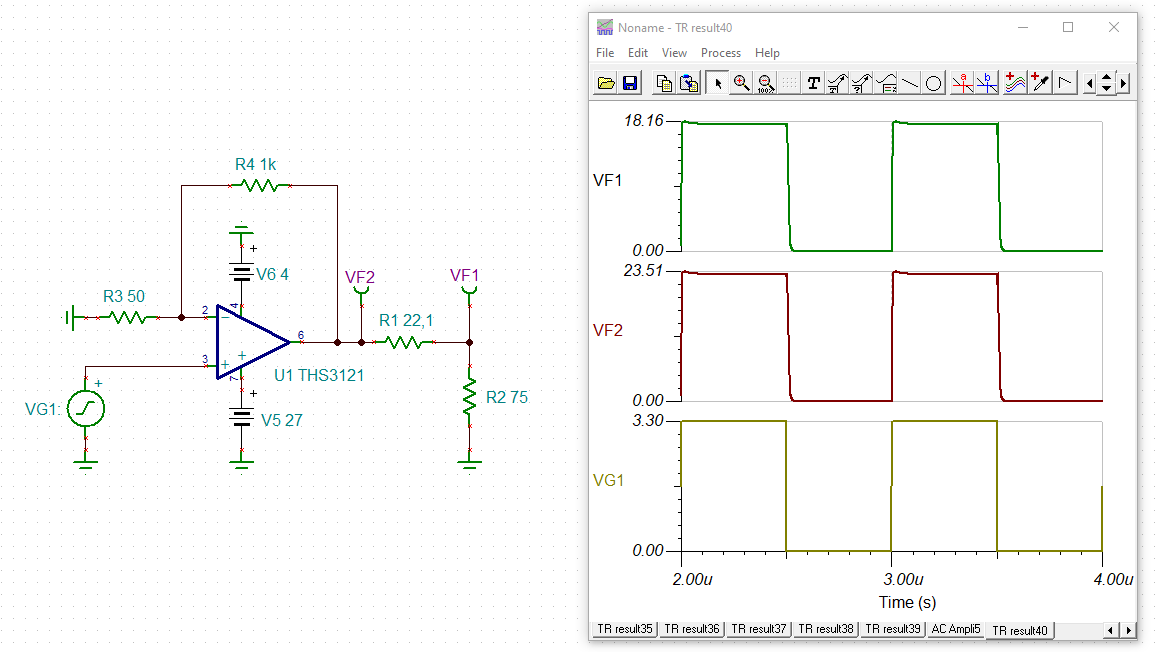
Task: Click the curve tool with question mark
Action: point(862,83)
